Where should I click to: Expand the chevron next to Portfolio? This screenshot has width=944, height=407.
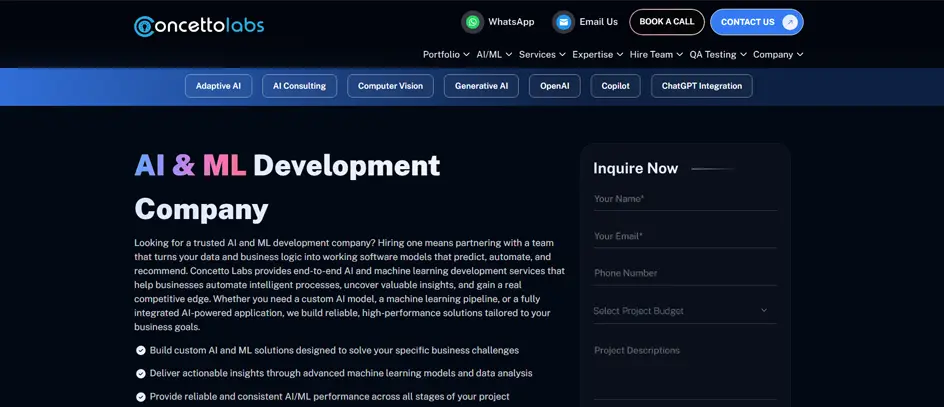pyautogui.click(x=466, y=55)
